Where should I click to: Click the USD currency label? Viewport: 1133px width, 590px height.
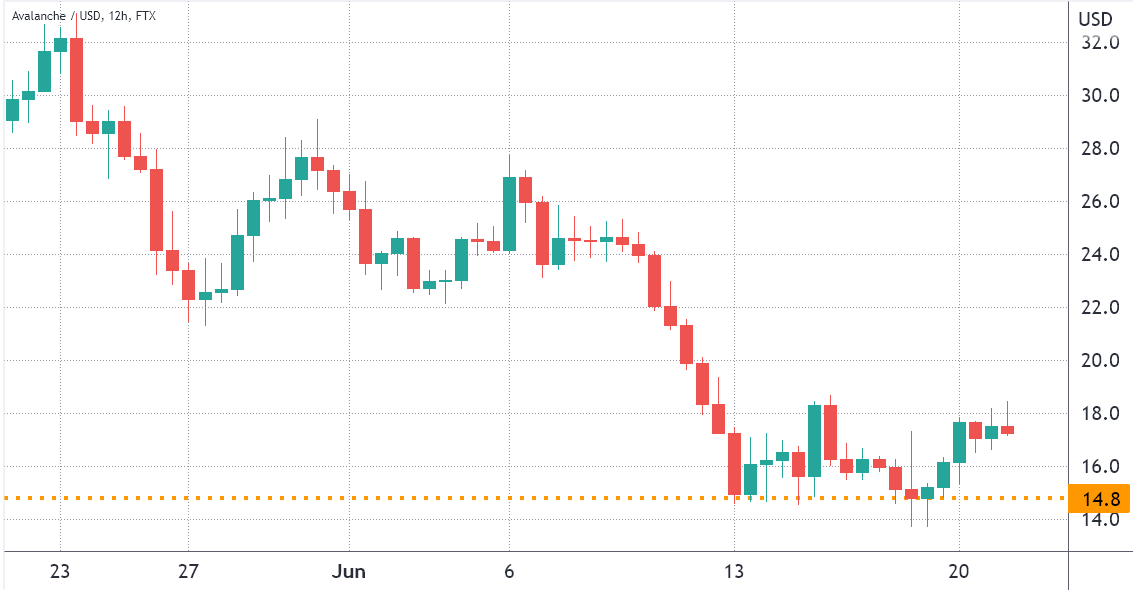(1095, 19)
